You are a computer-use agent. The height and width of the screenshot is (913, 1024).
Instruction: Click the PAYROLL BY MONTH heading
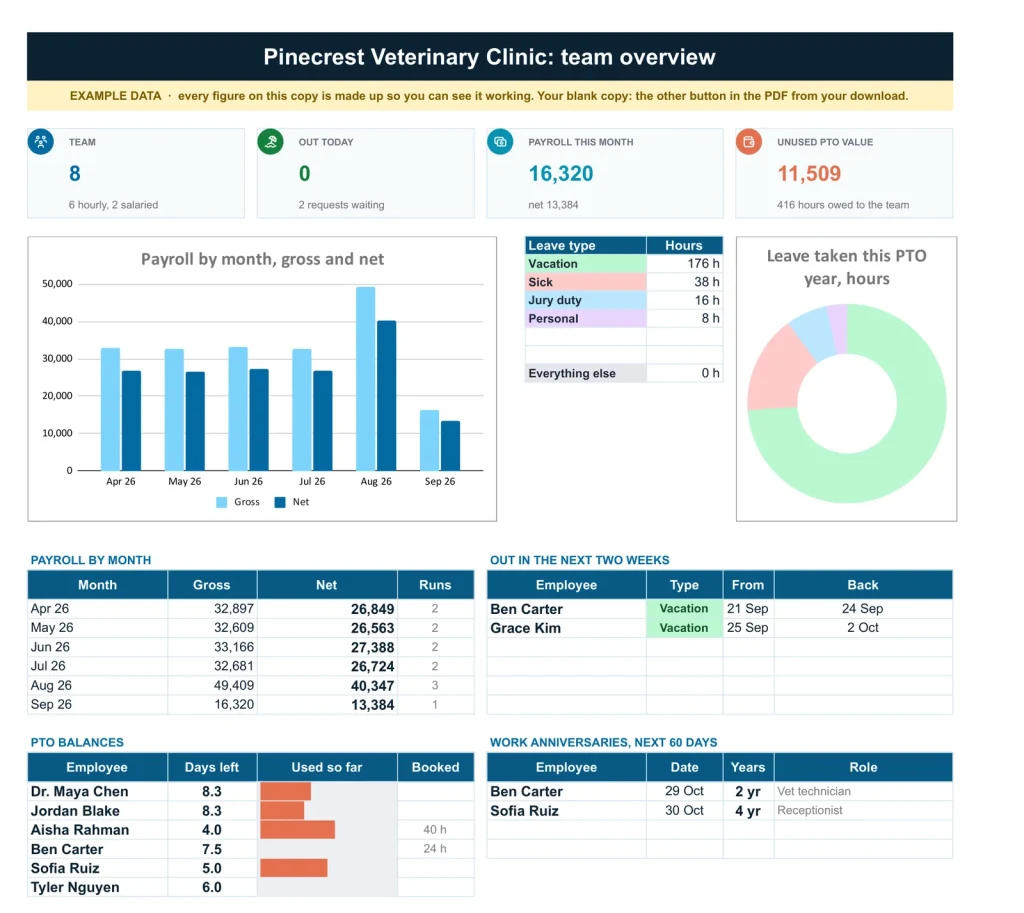coord(91,560)
